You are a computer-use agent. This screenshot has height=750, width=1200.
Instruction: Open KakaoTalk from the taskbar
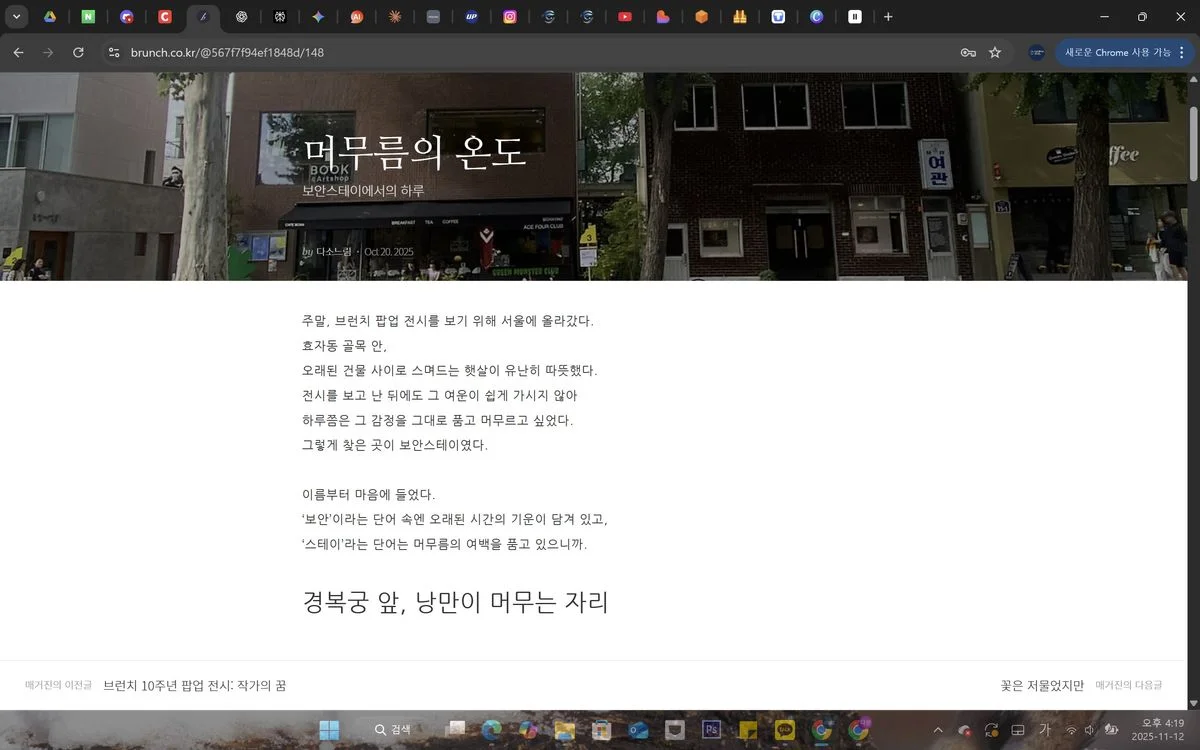point(785,730)
